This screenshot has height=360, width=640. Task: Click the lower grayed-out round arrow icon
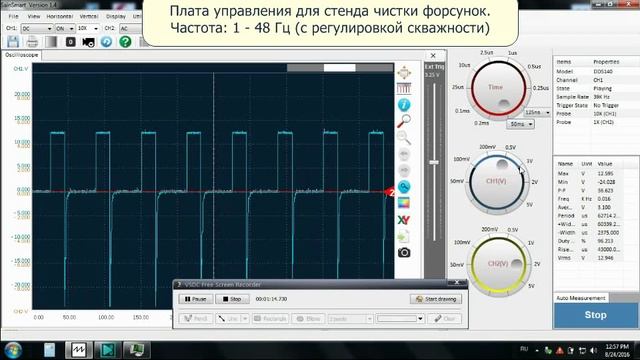[x=404, y=170]
